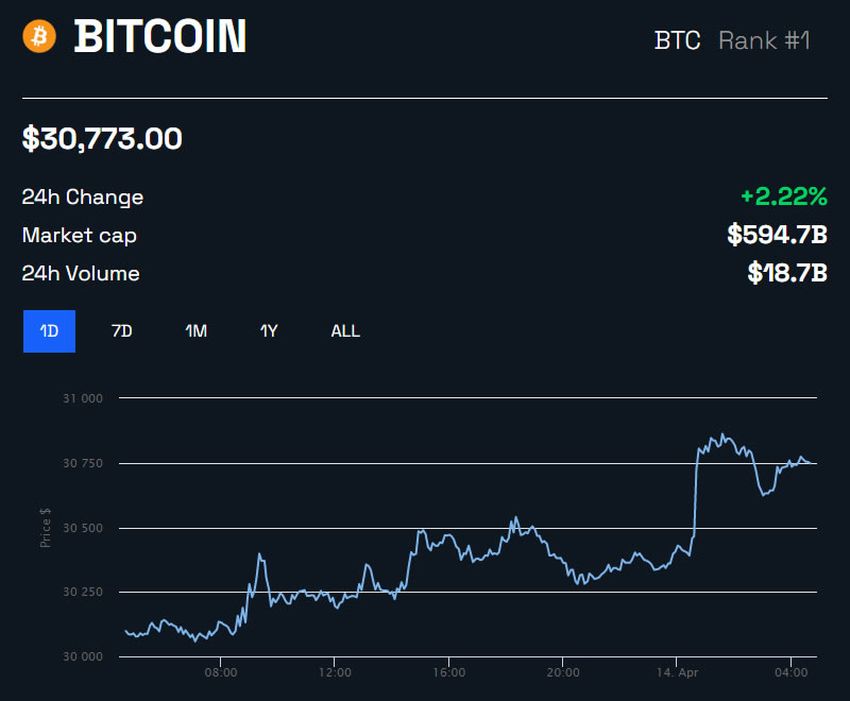
Task: Switch to the 7D timeframe
Action: (120, 330)
